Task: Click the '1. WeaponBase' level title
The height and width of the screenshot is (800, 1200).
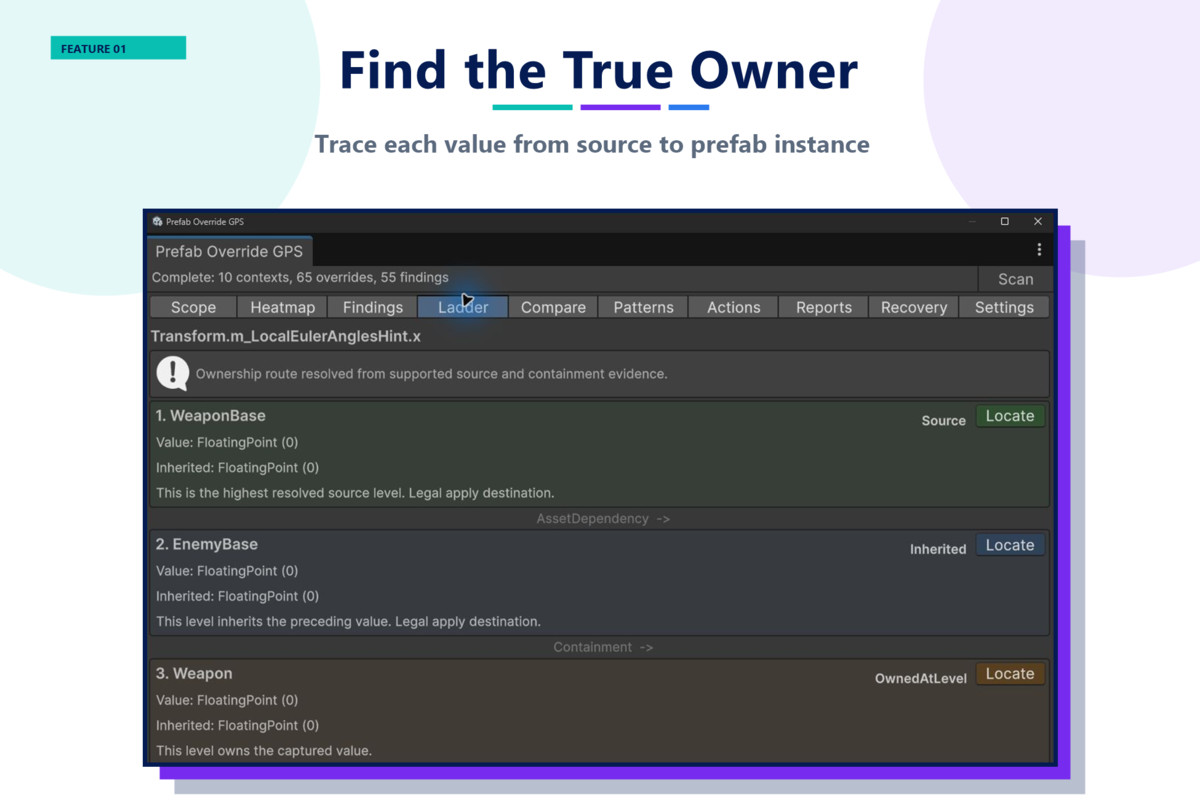Action: point(211,416)
